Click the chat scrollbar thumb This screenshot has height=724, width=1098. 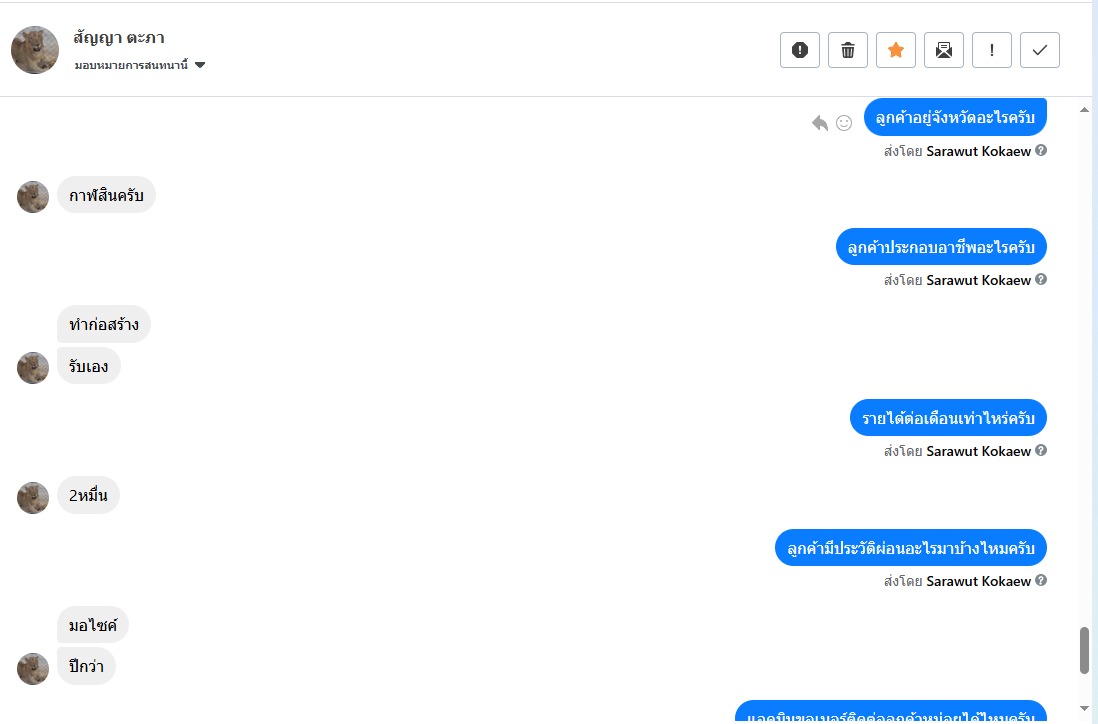[x=1084, y=650]
